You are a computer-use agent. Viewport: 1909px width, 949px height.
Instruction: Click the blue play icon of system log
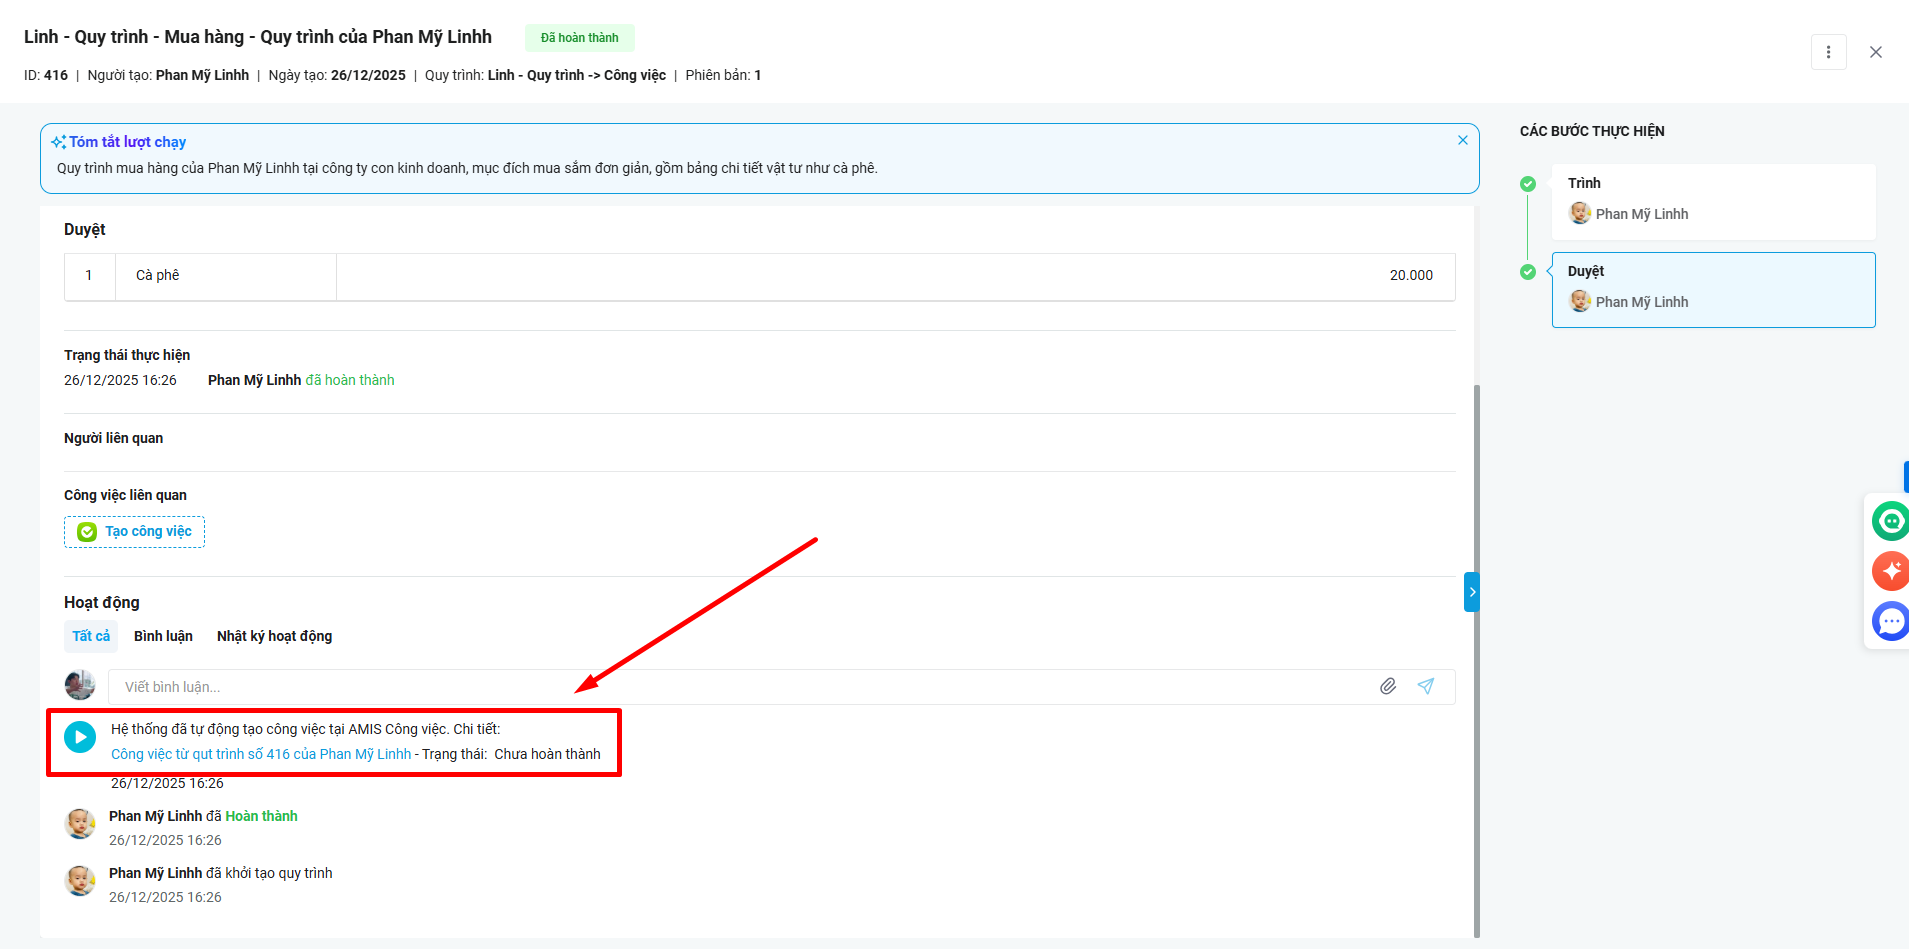click(x=80, y=737)
